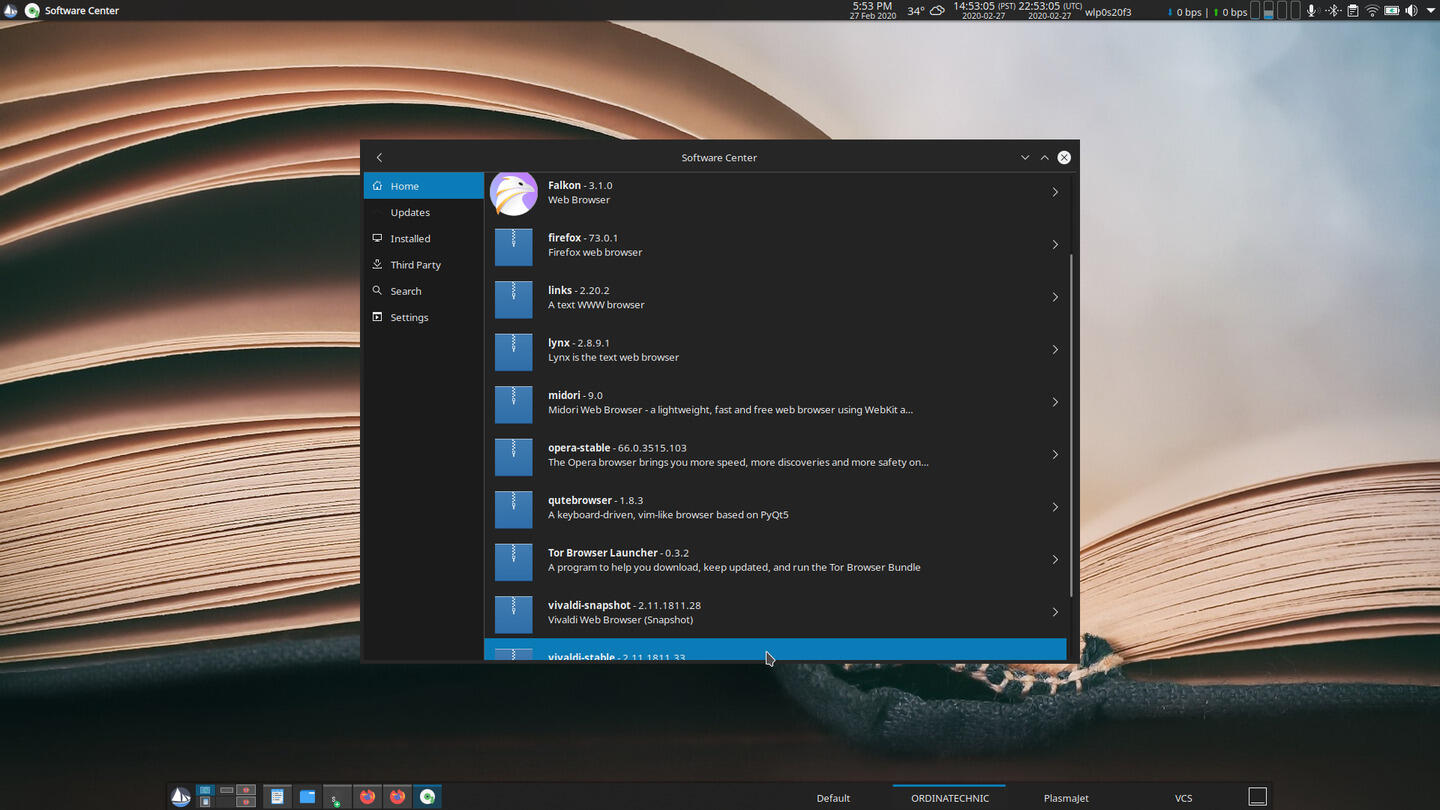Click the microphone tray icon
This screenshot has width=1440, height=810.
[1311, 11]
